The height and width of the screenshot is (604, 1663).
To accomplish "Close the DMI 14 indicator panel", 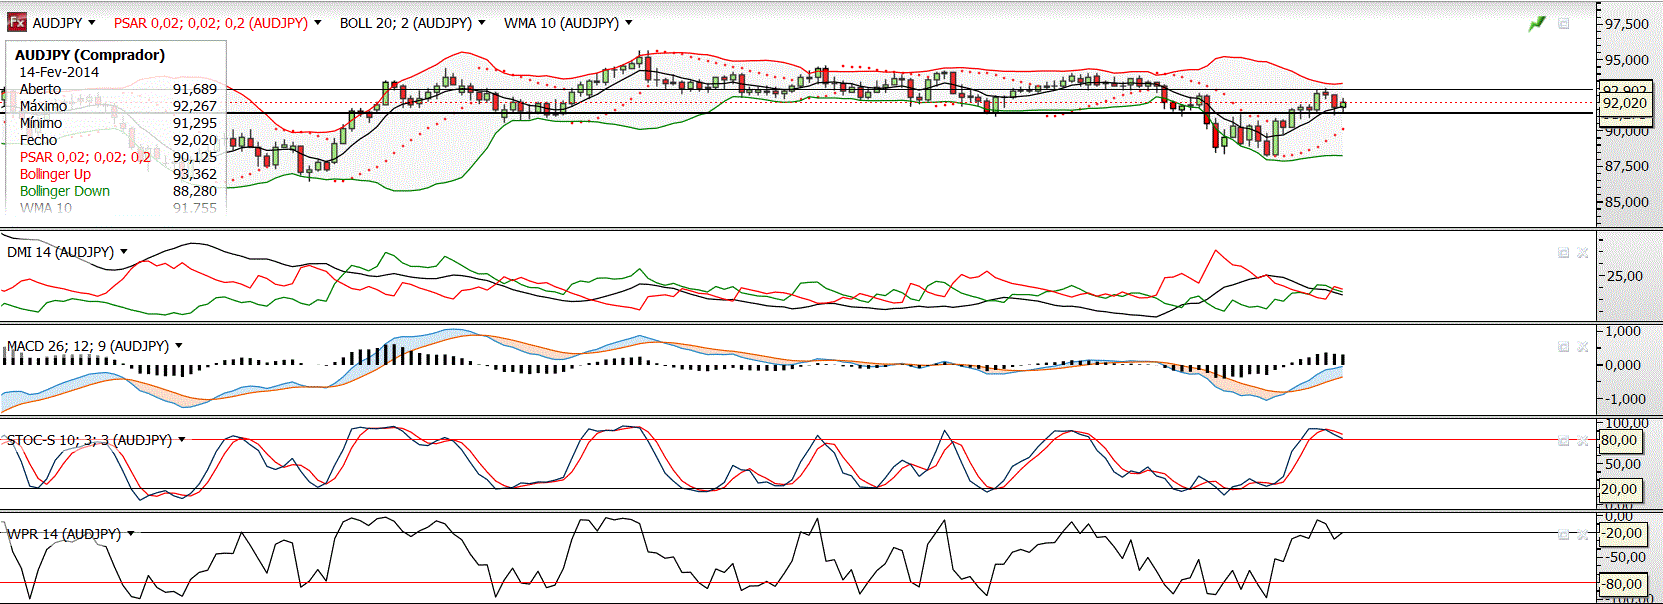I will tap(1583, 253).
